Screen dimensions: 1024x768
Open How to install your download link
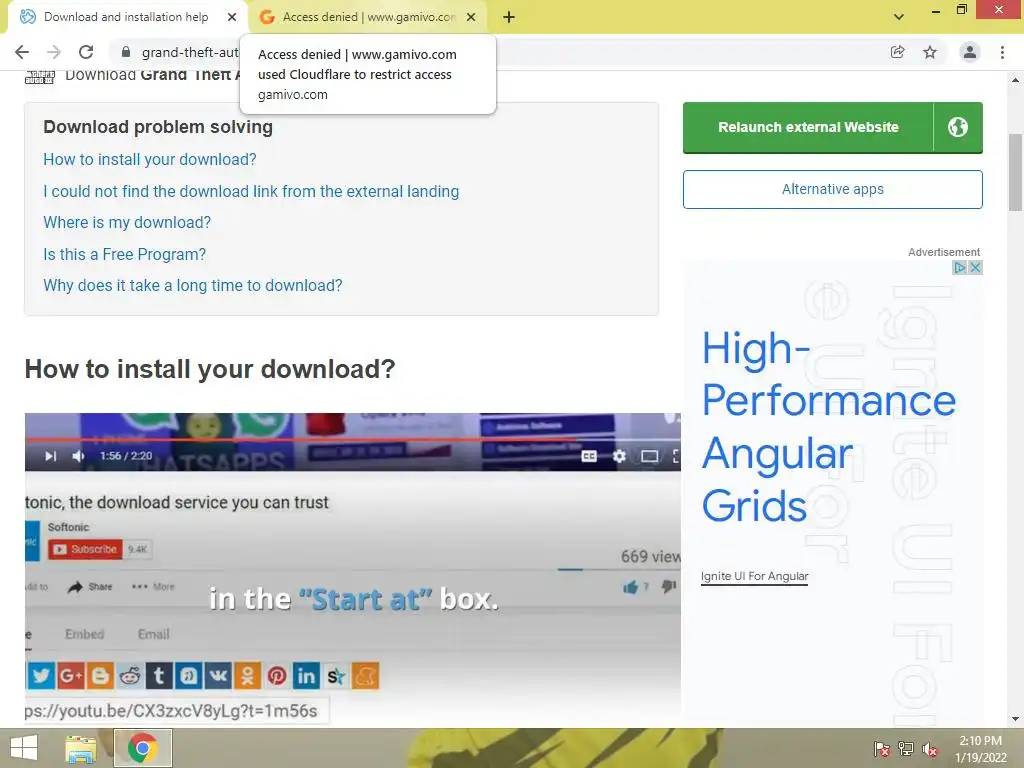[x=150, y=159]
